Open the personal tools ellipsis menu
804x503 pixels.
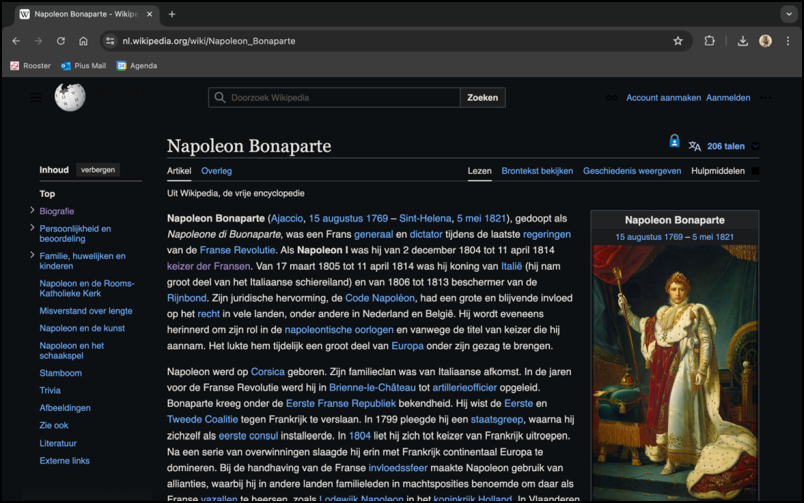(x=766, y=97)
